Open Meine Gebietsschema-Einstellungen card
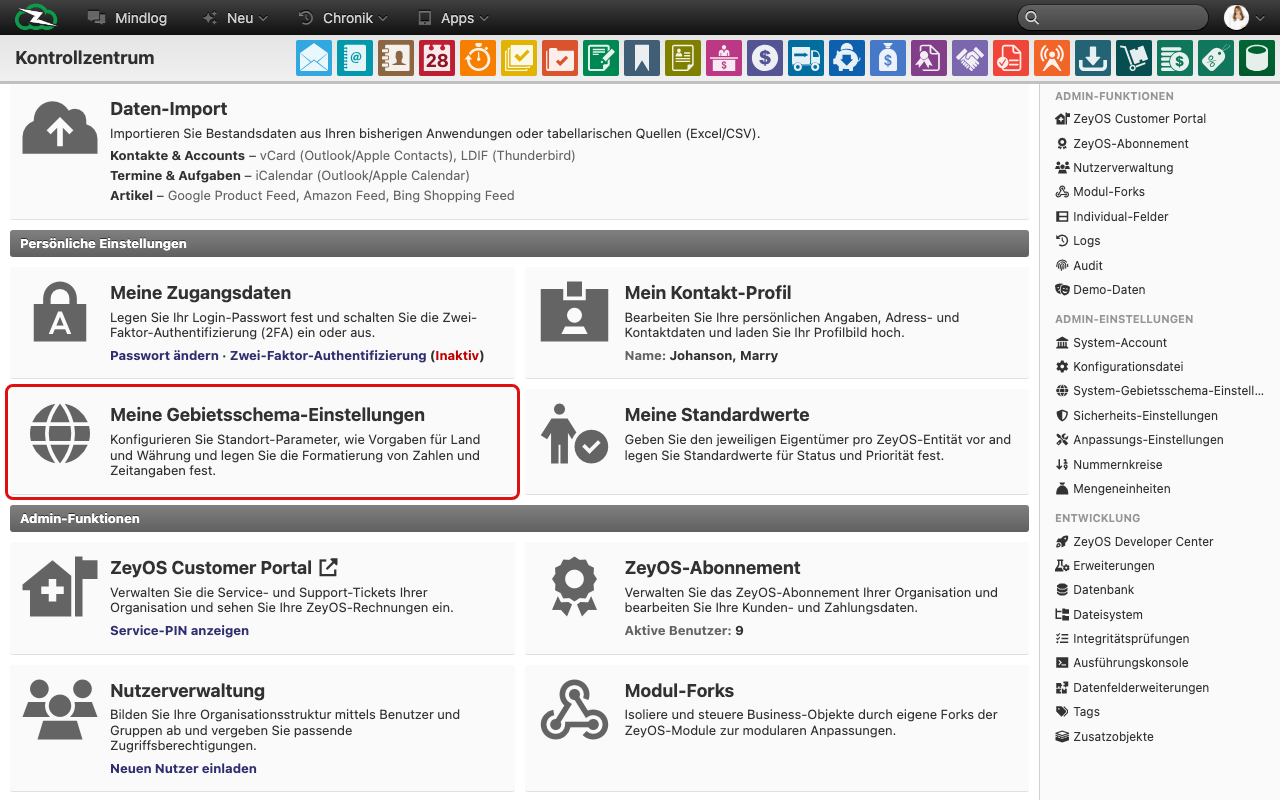 (262, 441)
